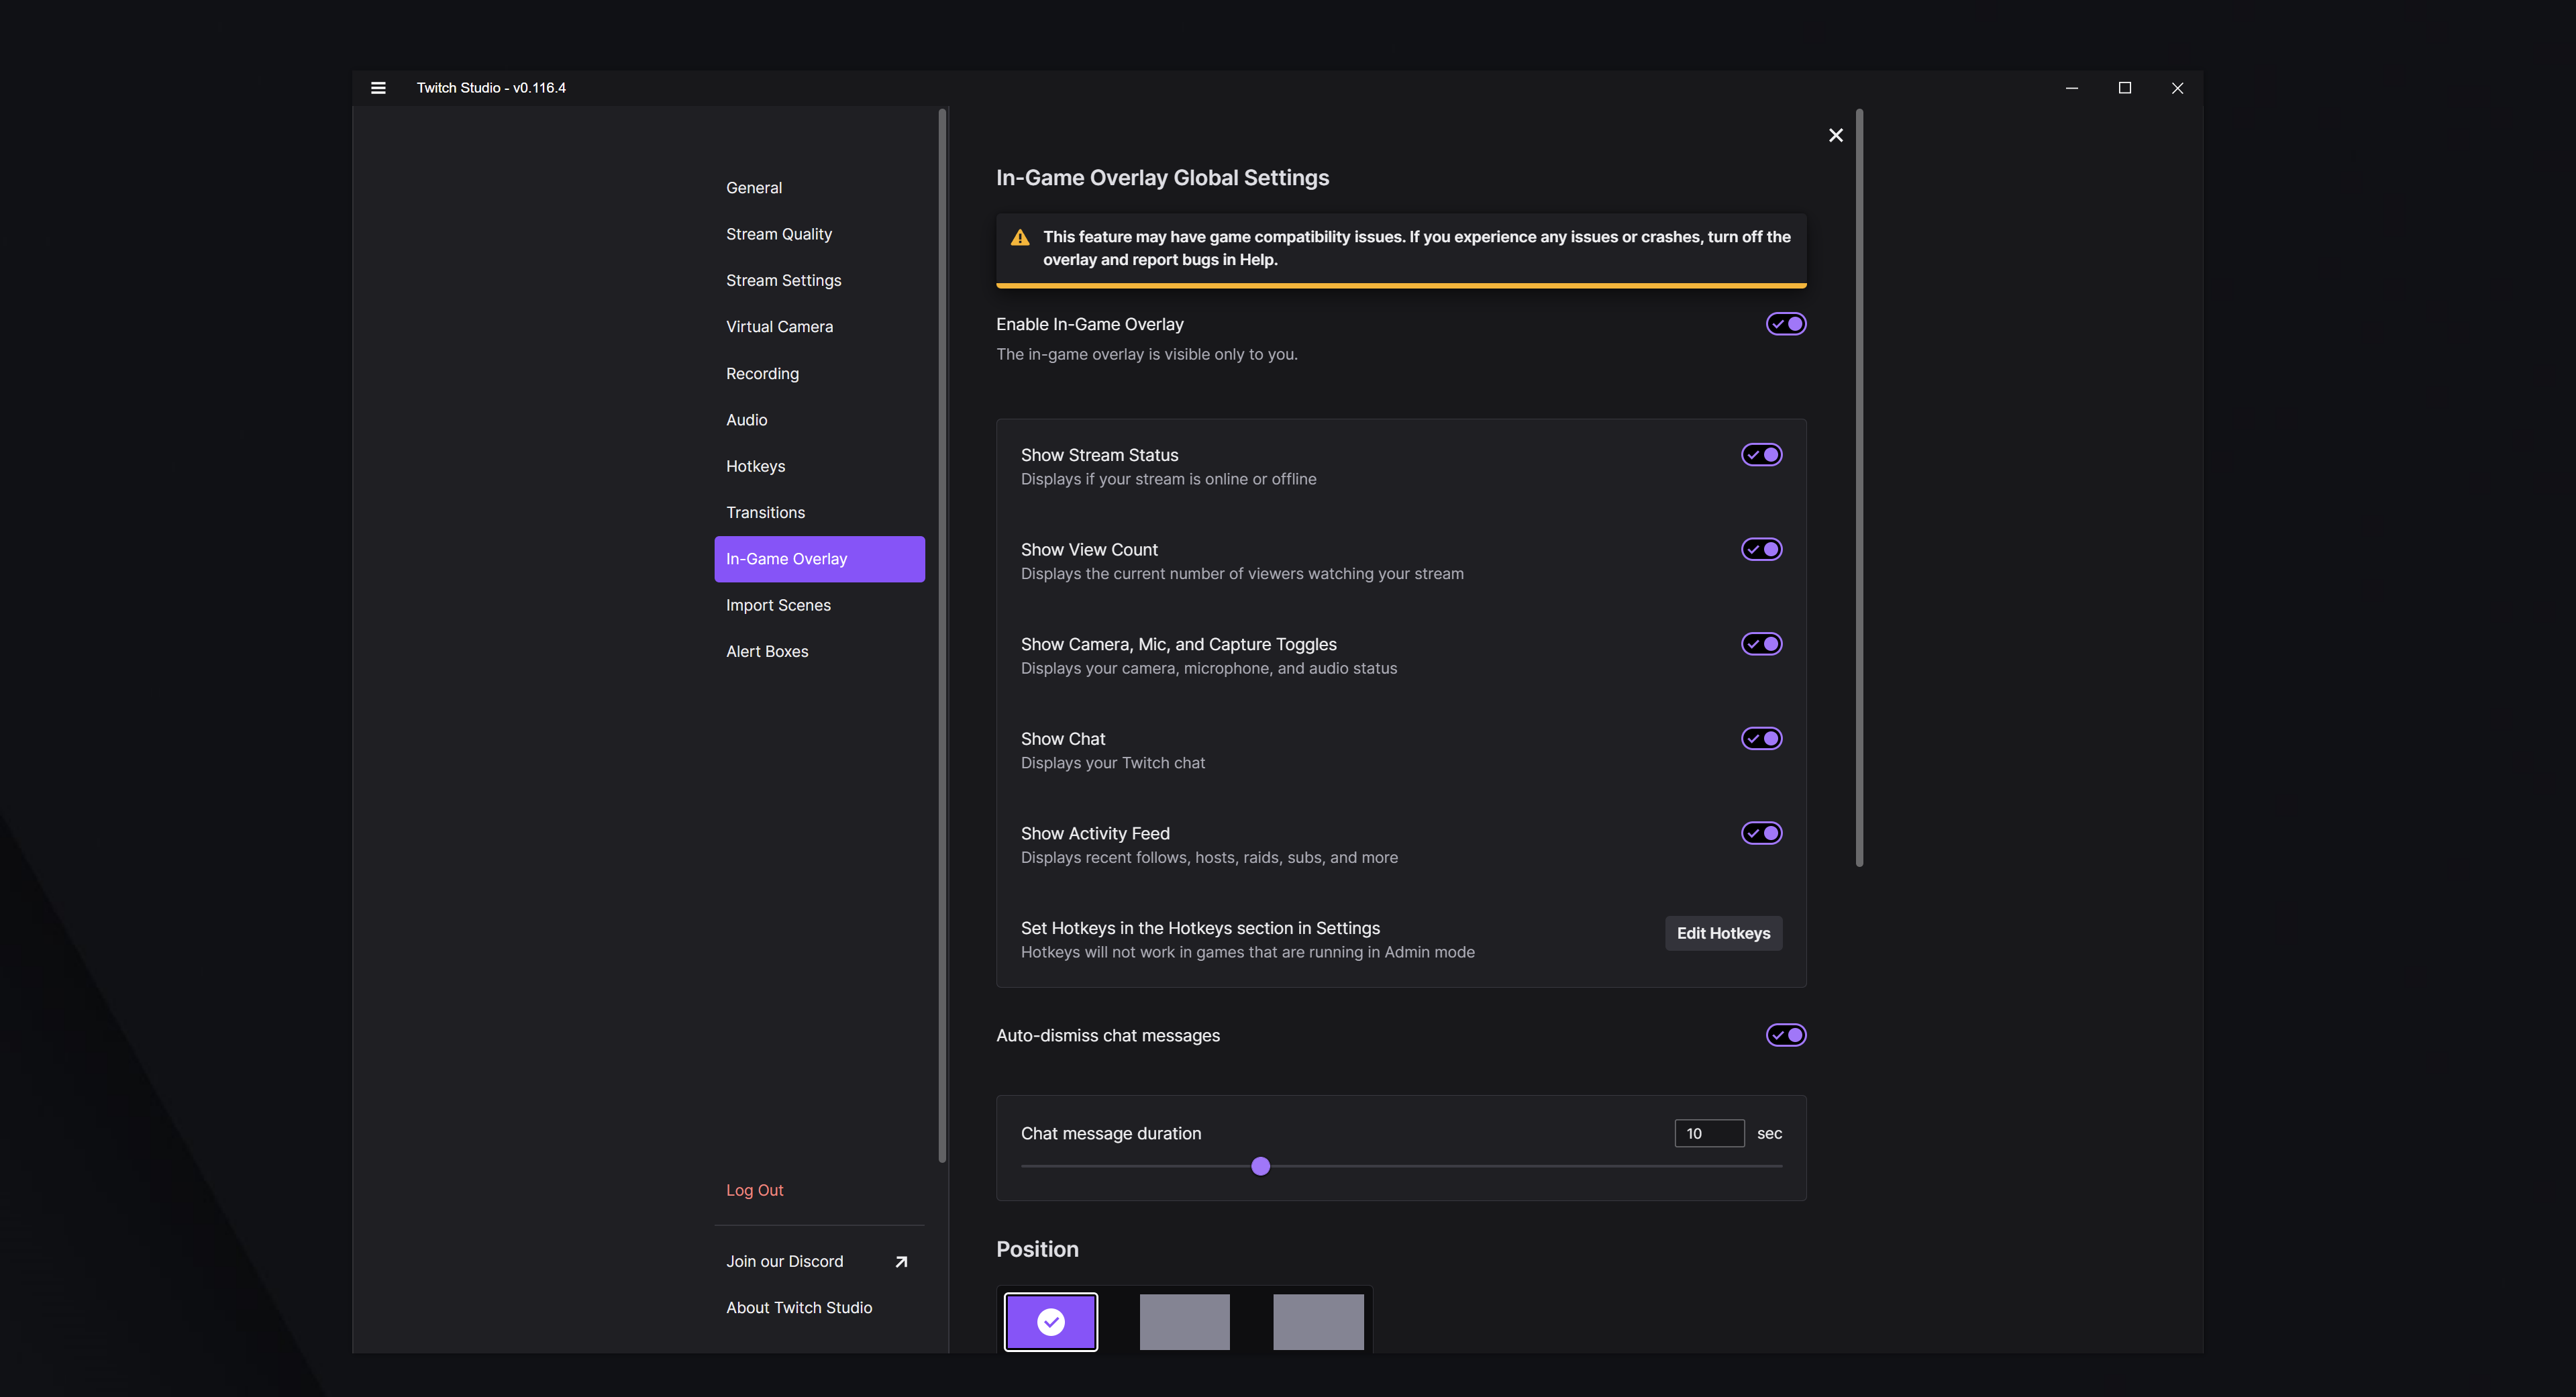This screenshot has height=1397, width=2576.
Task: Open Stream Settings section
Action: point(819,280)
